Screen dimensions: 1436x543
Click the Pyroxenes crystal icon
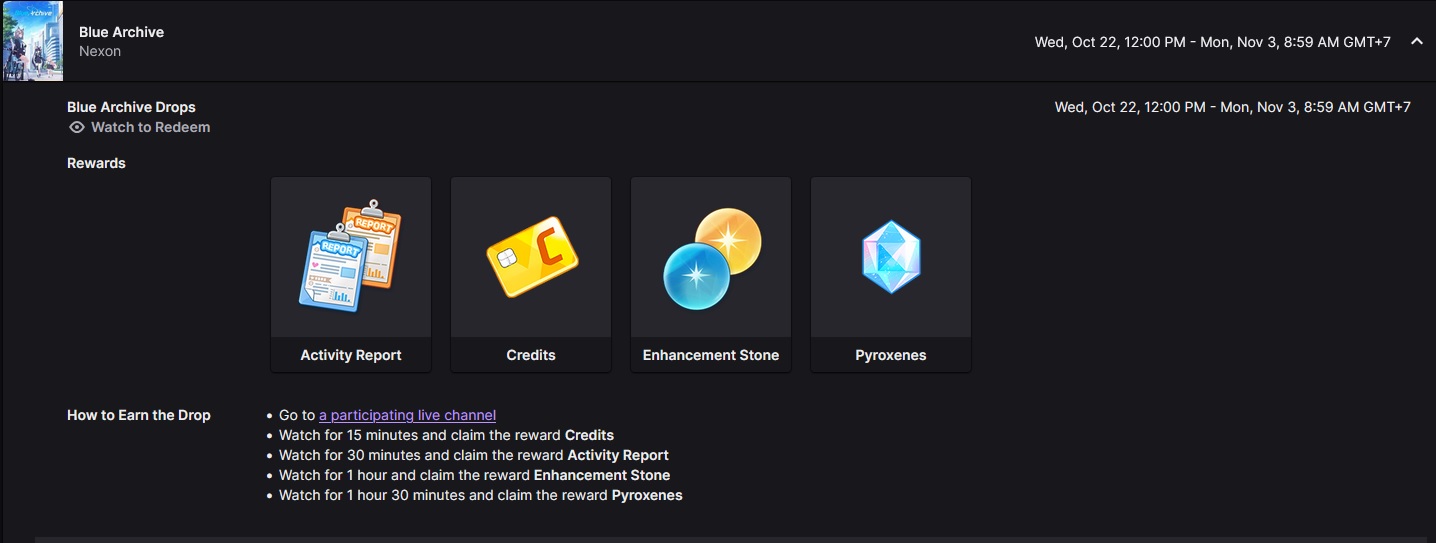tap(891, 257)
